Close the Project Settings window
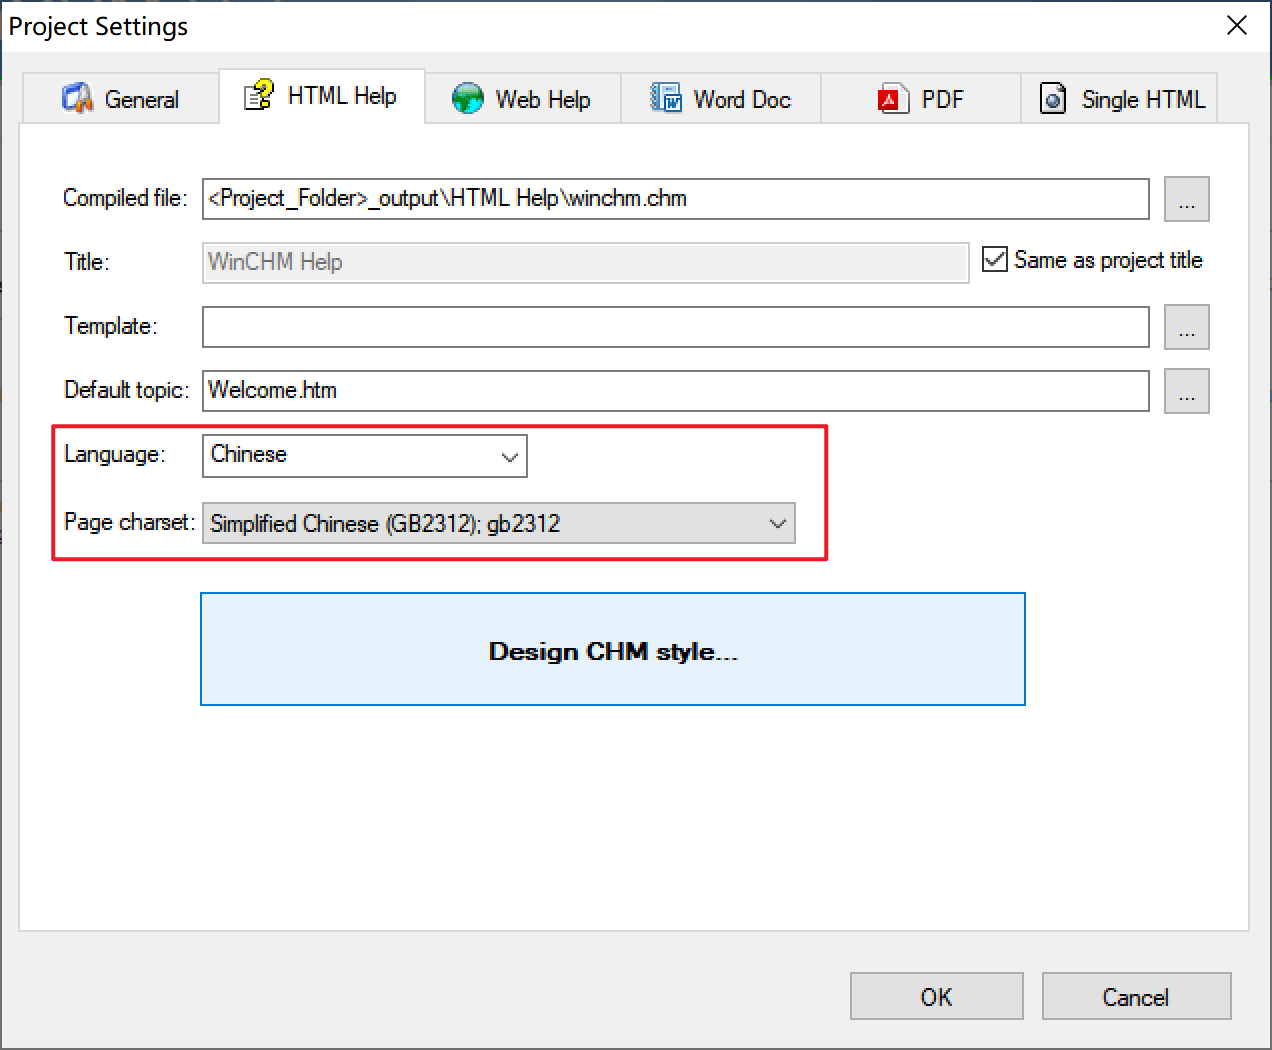The image size is (1272, 1050). (x=1237, y=26)
